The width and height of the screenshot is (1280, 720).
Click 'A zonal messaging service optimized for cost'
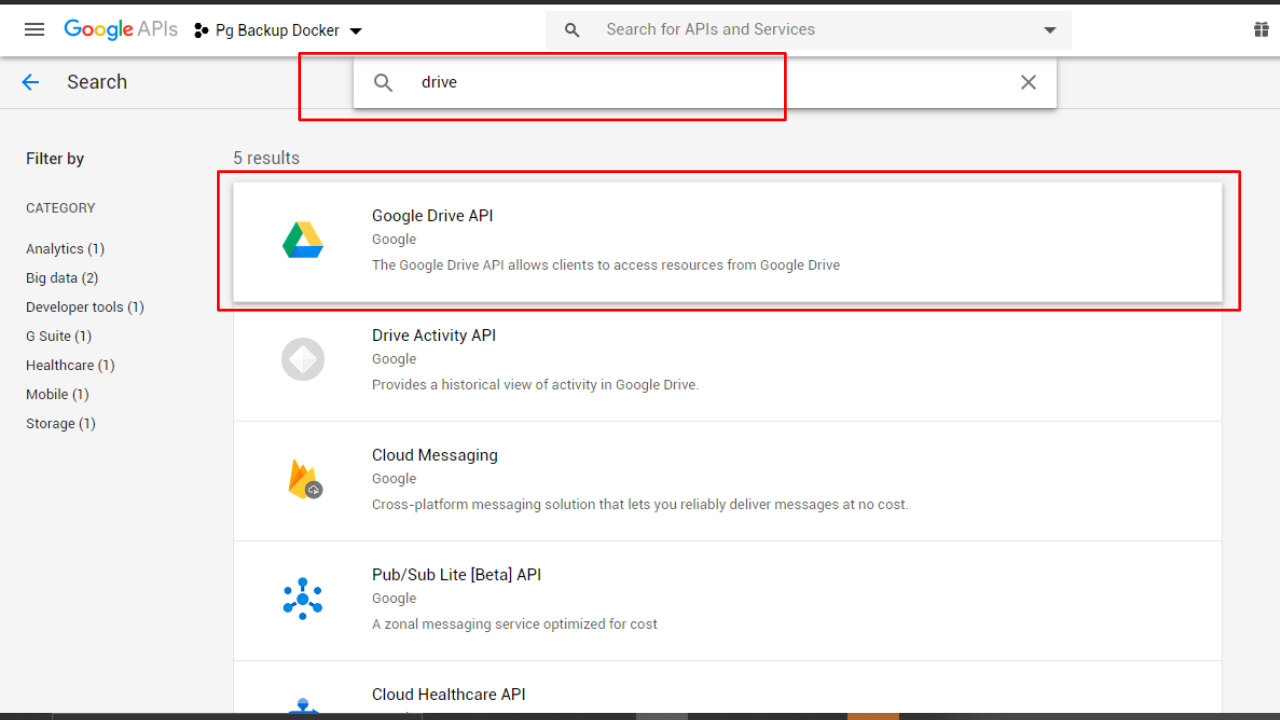(x=515, y=624)
